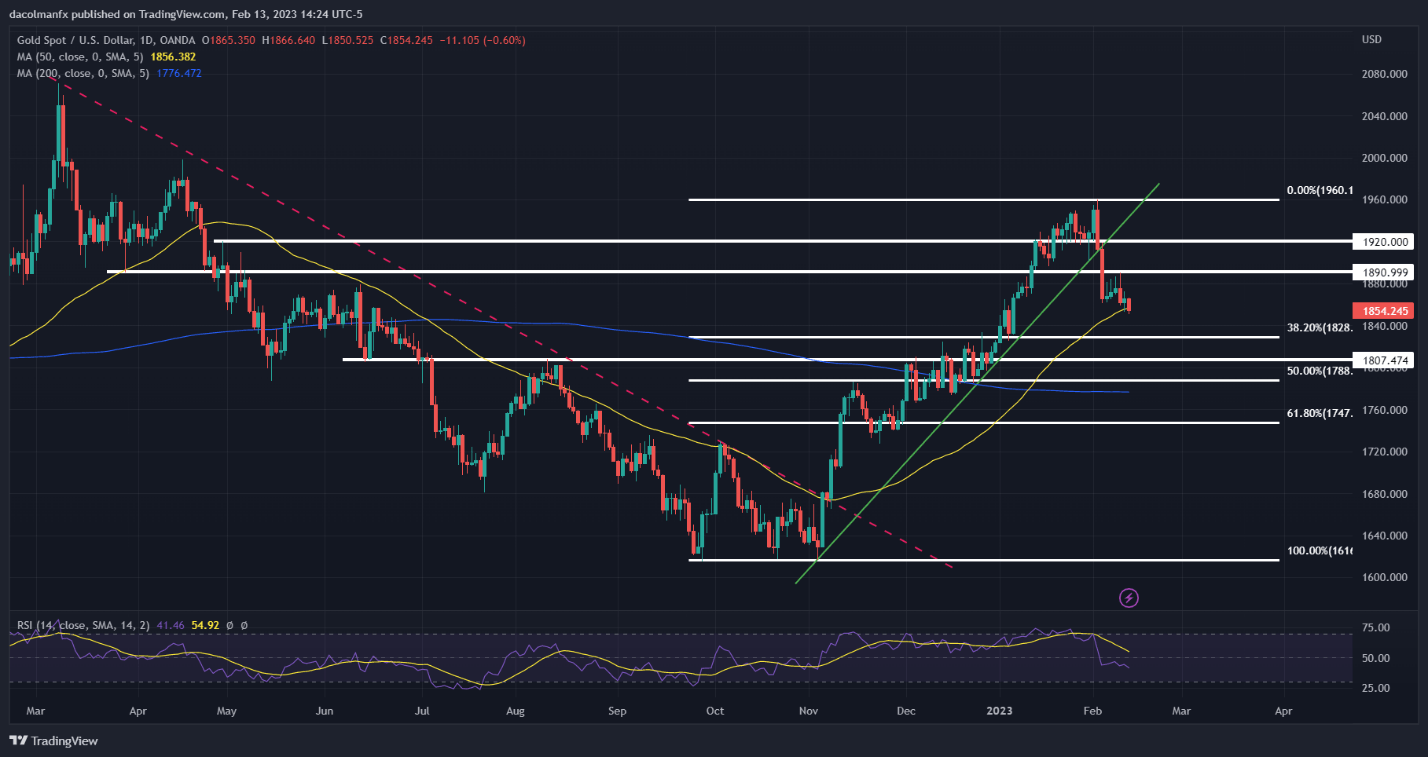Click the 2000.000 price axis tick

(1384, 158)
